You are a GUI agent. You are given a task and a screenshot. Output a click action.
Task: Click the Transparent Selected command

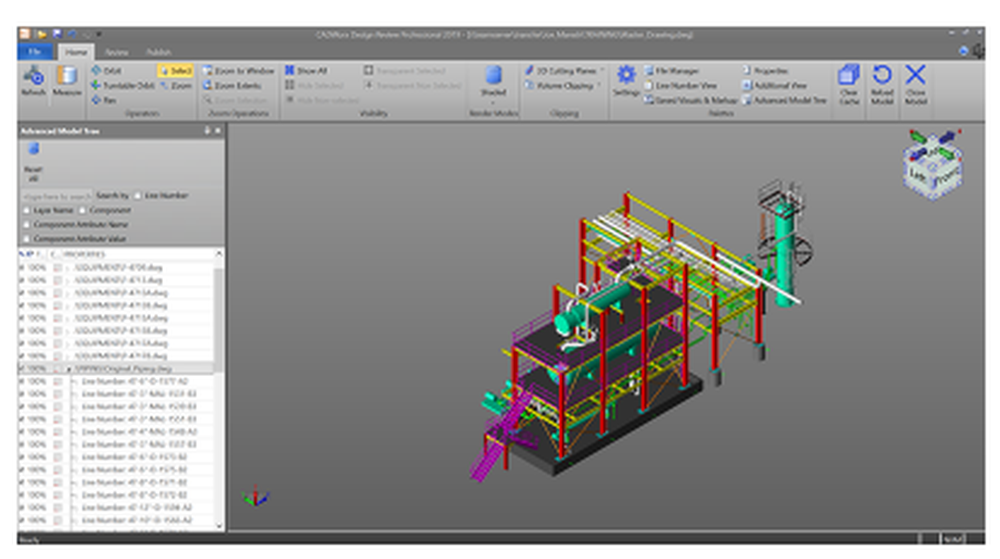(x=404, y=71)
